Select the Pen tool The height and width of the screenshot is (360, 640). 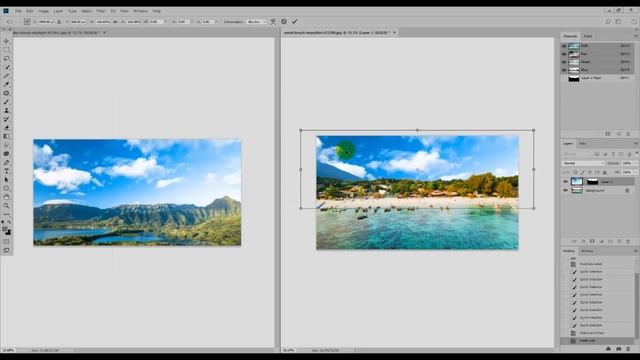pyautogui.click(x=6, y=162)
